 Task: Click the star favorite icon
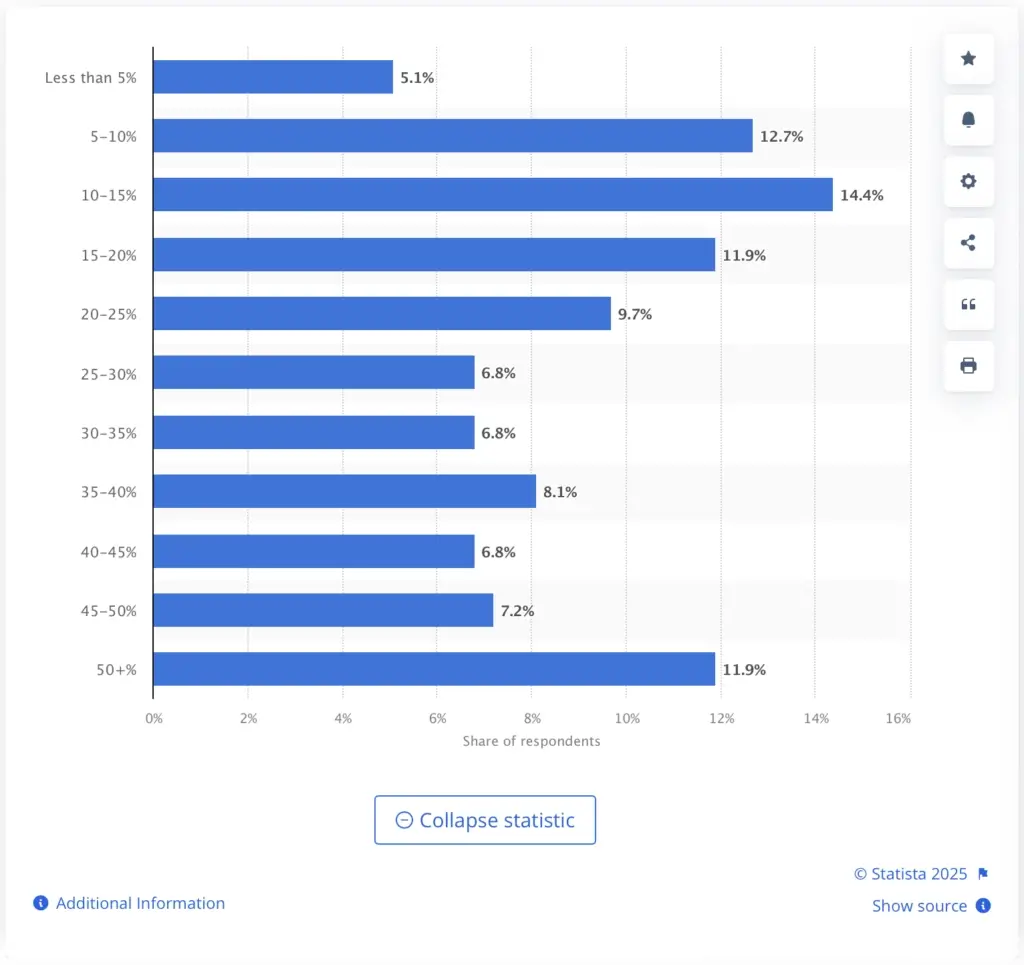pyautogui.click(x=968, y=58)
